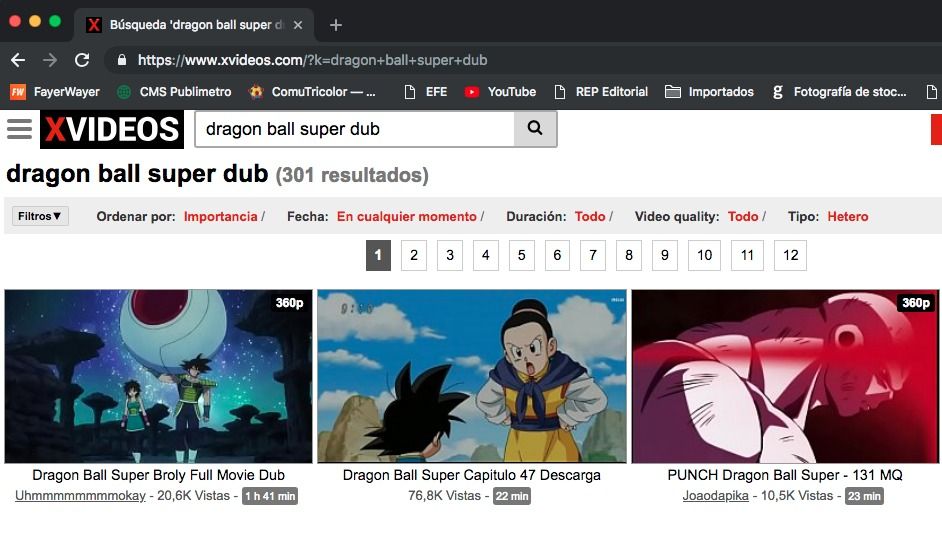Click the browser address bar URL

312,60
